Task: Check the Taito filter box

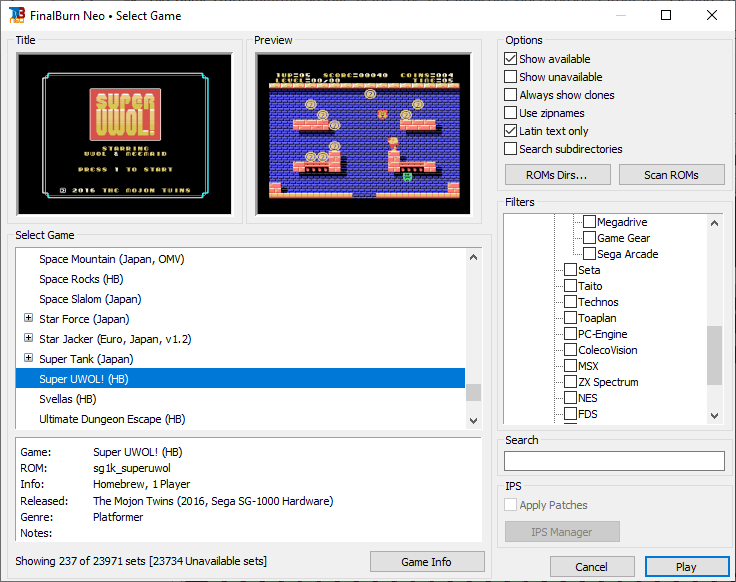Action: click(x=570, y=285)
